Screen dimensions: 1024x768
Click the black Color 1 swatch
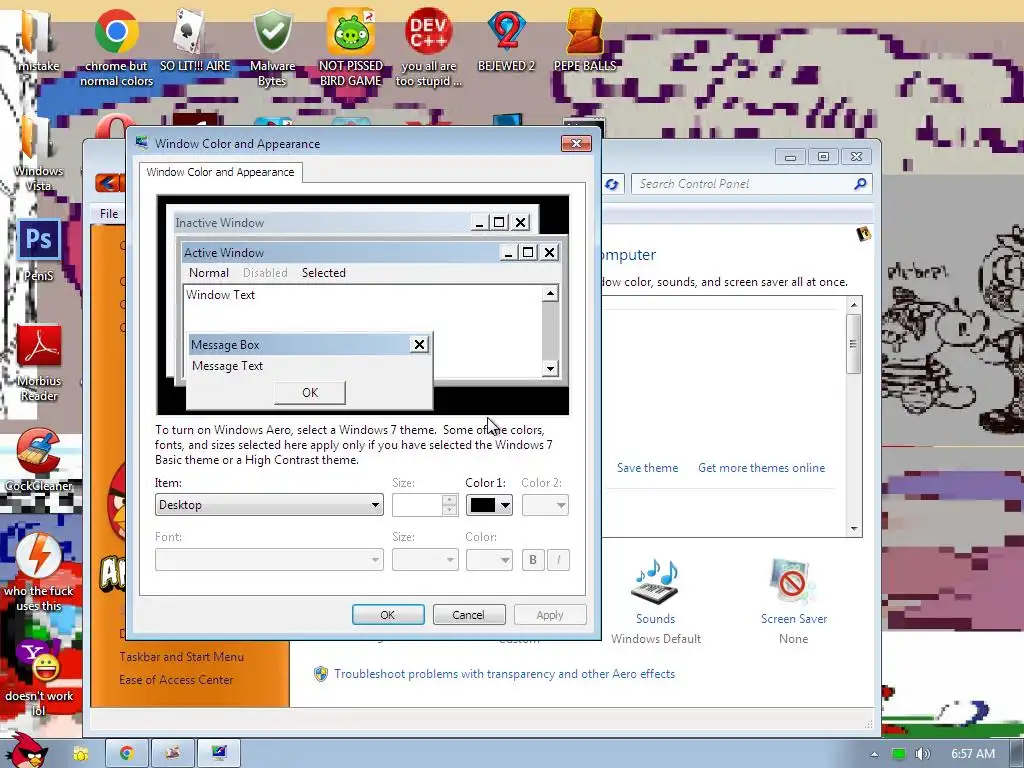483,505
